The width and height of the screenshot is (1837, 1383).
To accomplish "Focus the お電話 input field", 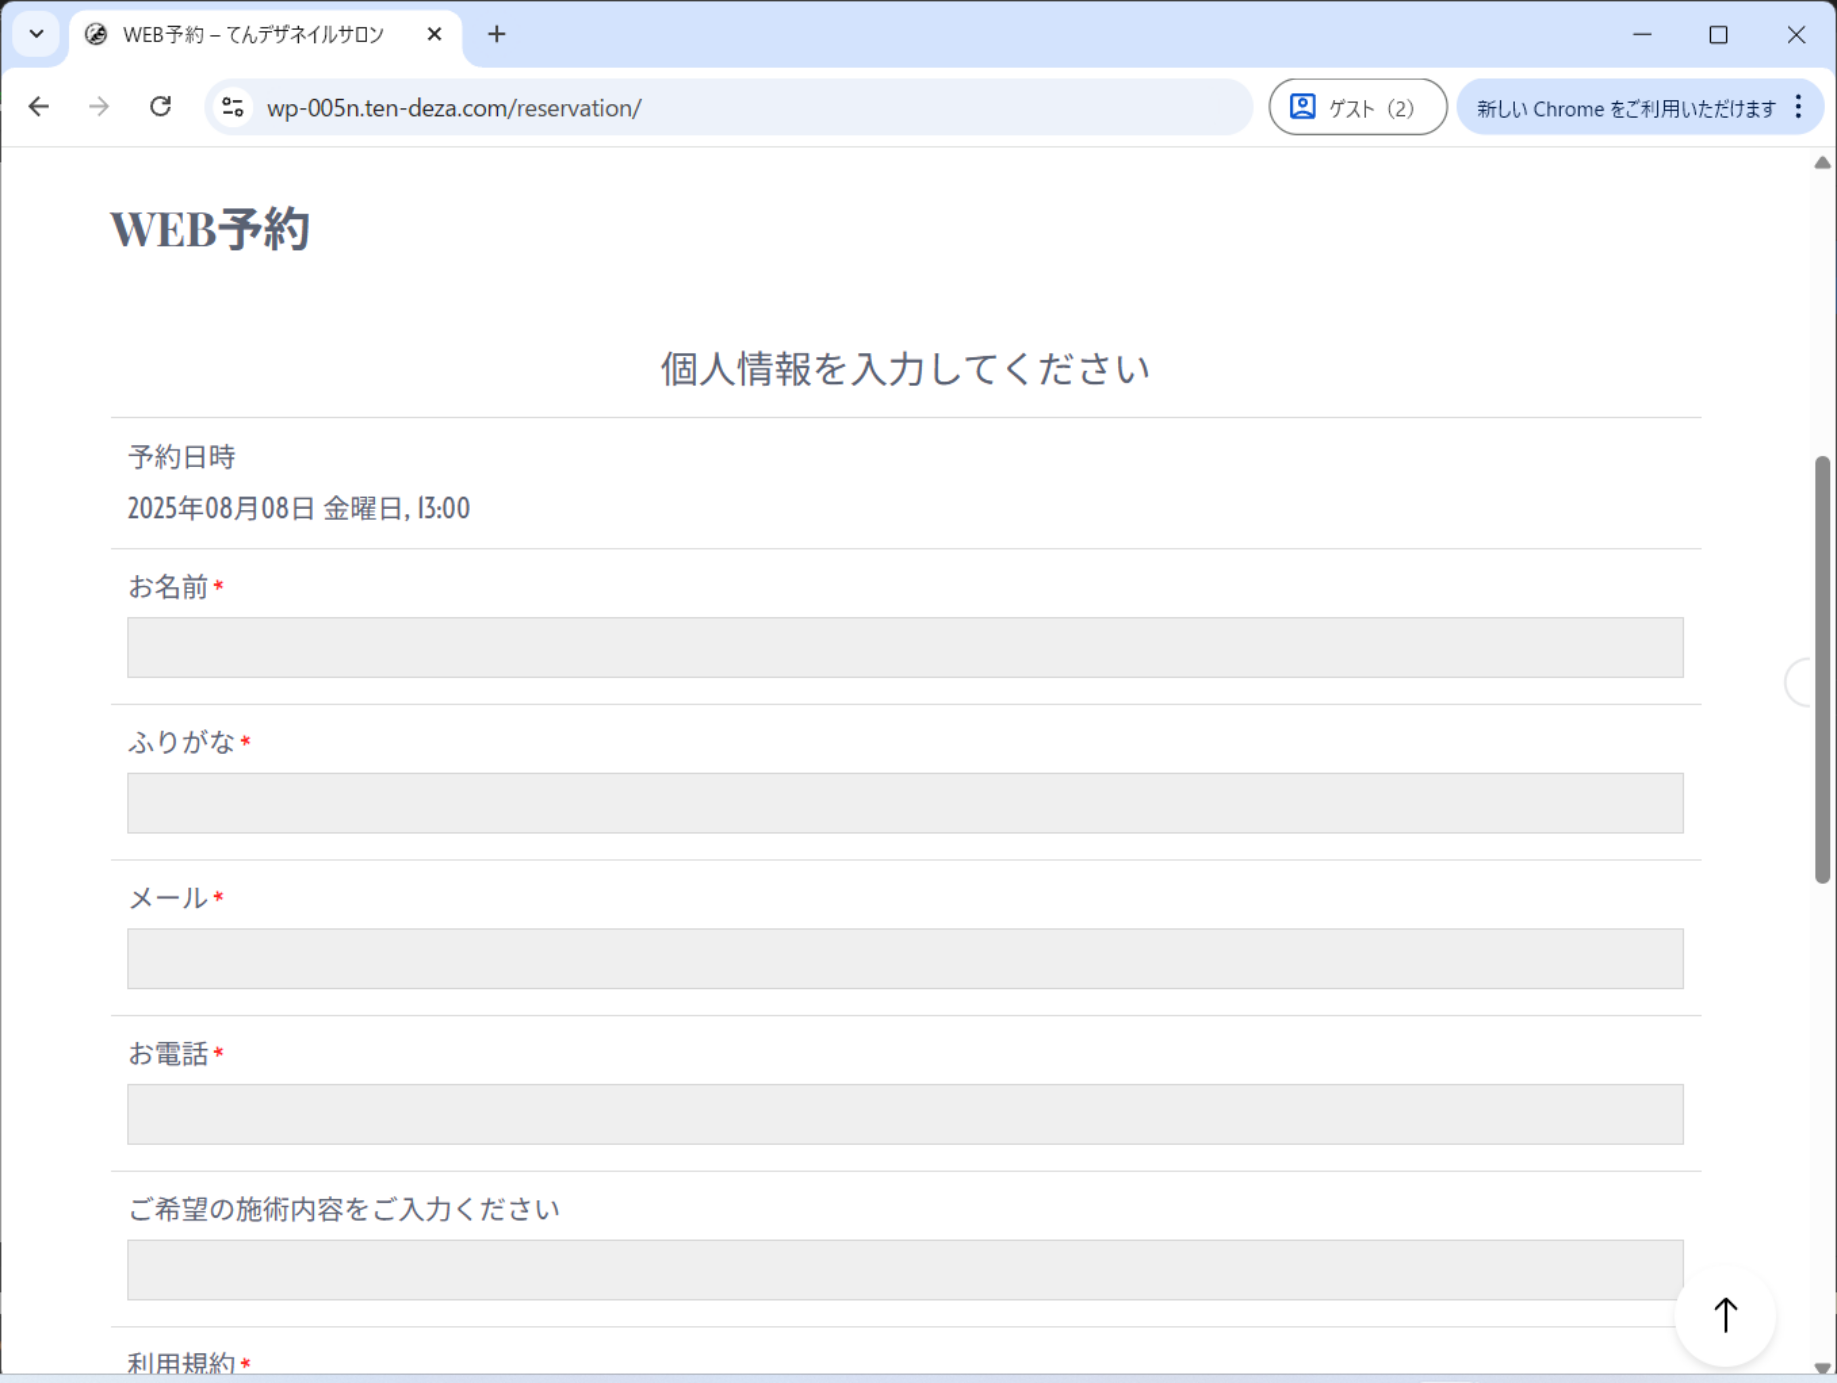I will tap(904, 1114).
